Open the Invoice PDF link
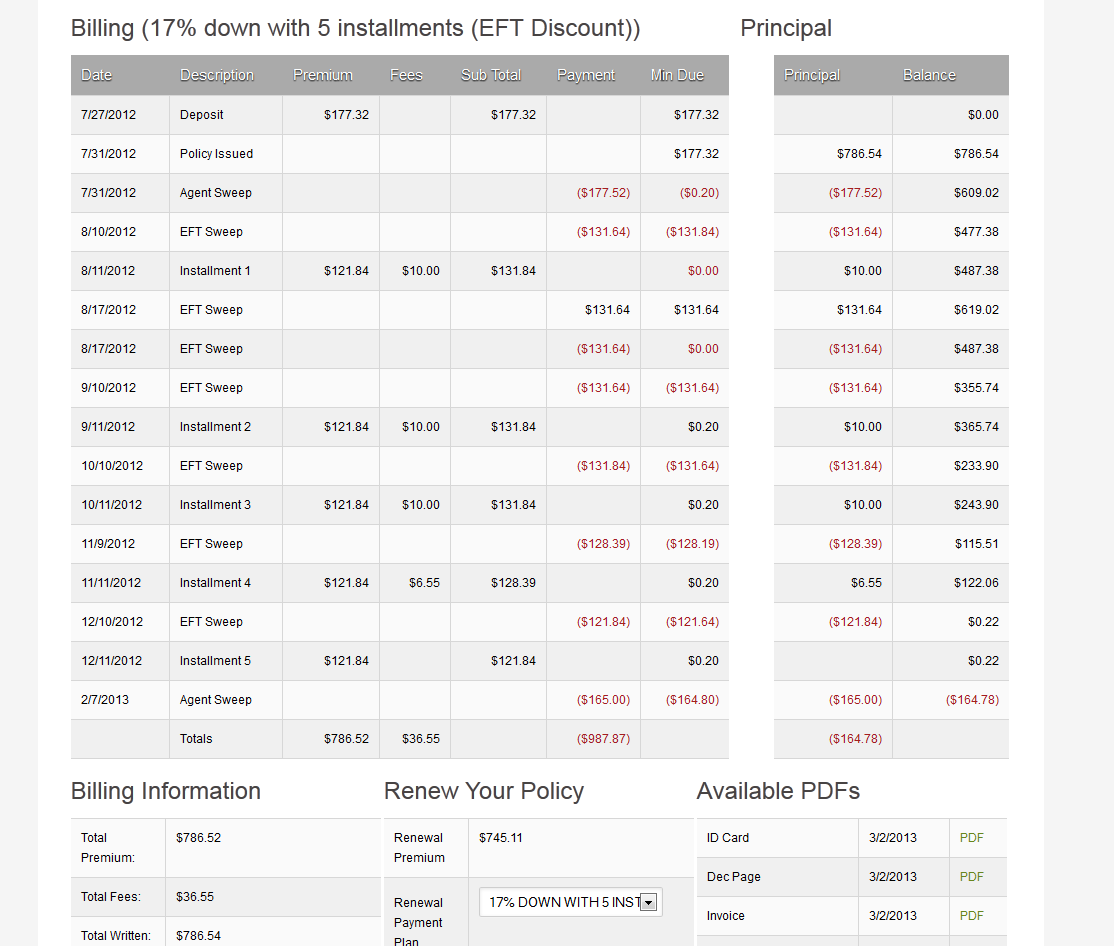The height and width of the screenshot is (946, 1114). pos(971,916)
